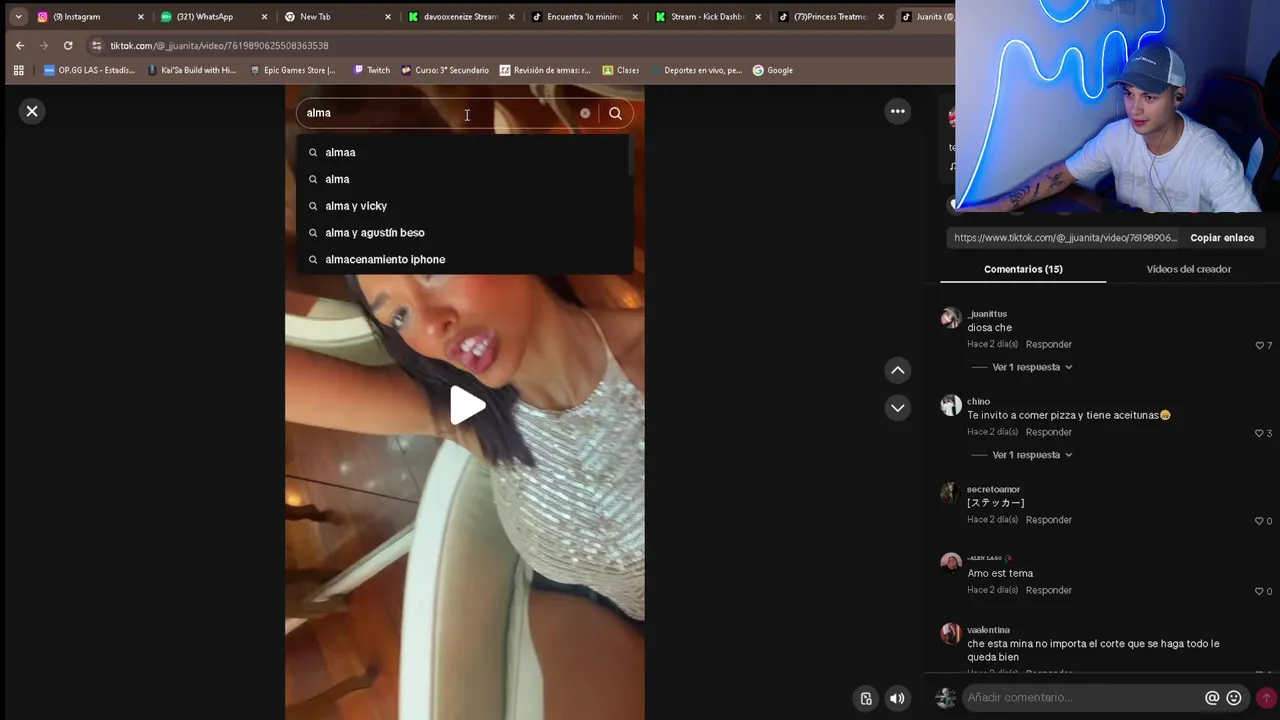Open secretoamor's avatar
This screenshot has width=1280, height=720.
point(951,493)
